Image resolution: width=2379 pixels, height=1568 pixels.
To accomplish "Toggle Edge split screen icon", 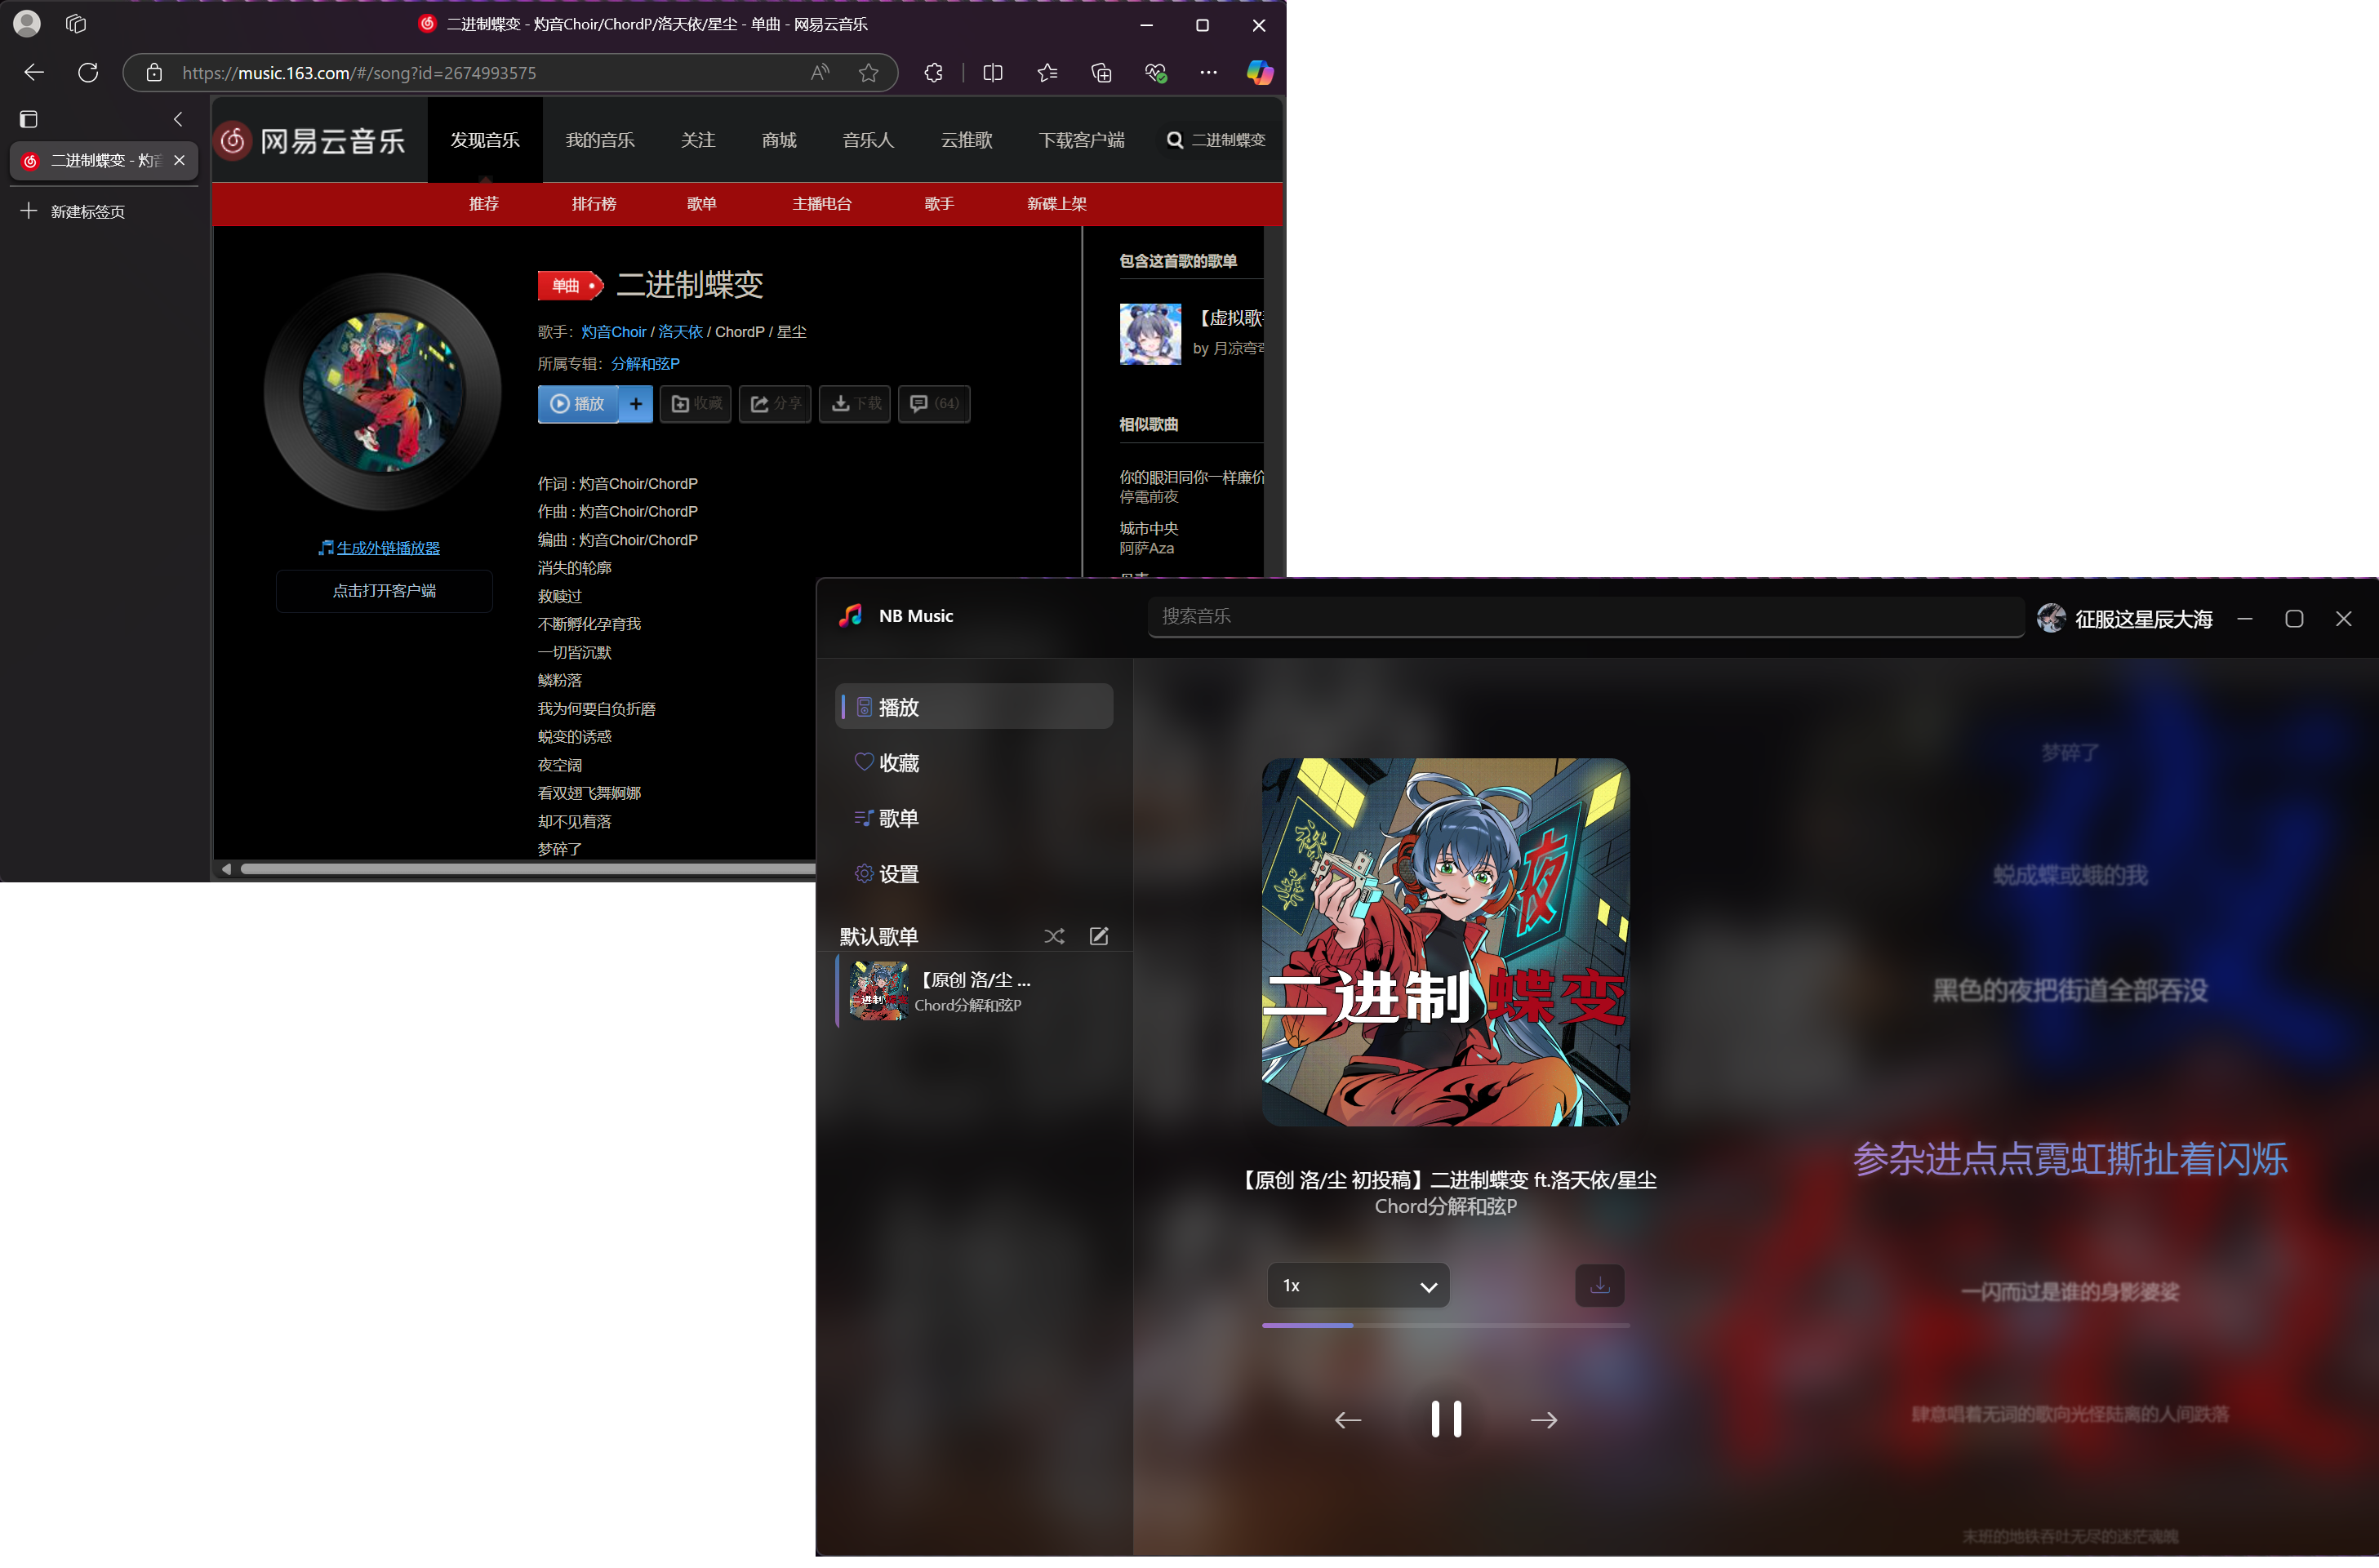I will [x=993, y=72].
